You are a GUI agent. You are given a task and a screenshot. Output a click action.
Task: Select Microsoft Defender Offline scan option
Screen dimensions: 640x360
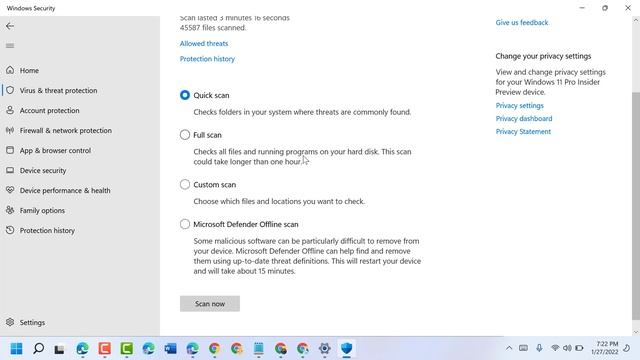pos(185,224)
